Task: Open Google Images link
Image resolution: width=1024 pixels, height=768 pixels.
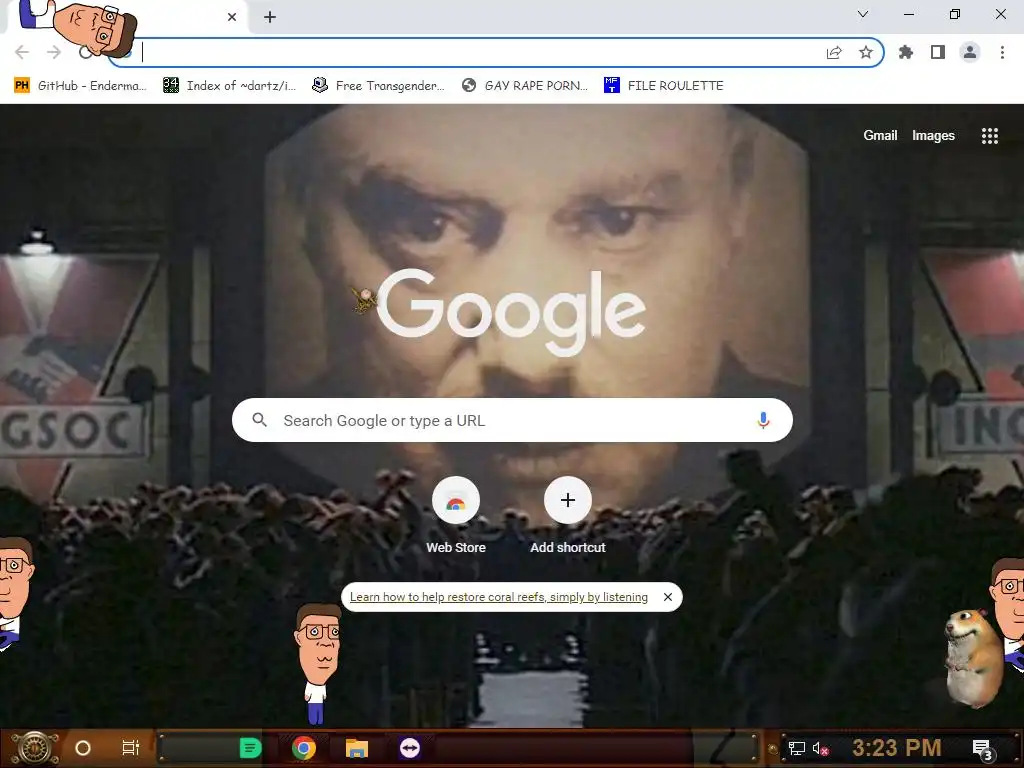Action: 933,135
